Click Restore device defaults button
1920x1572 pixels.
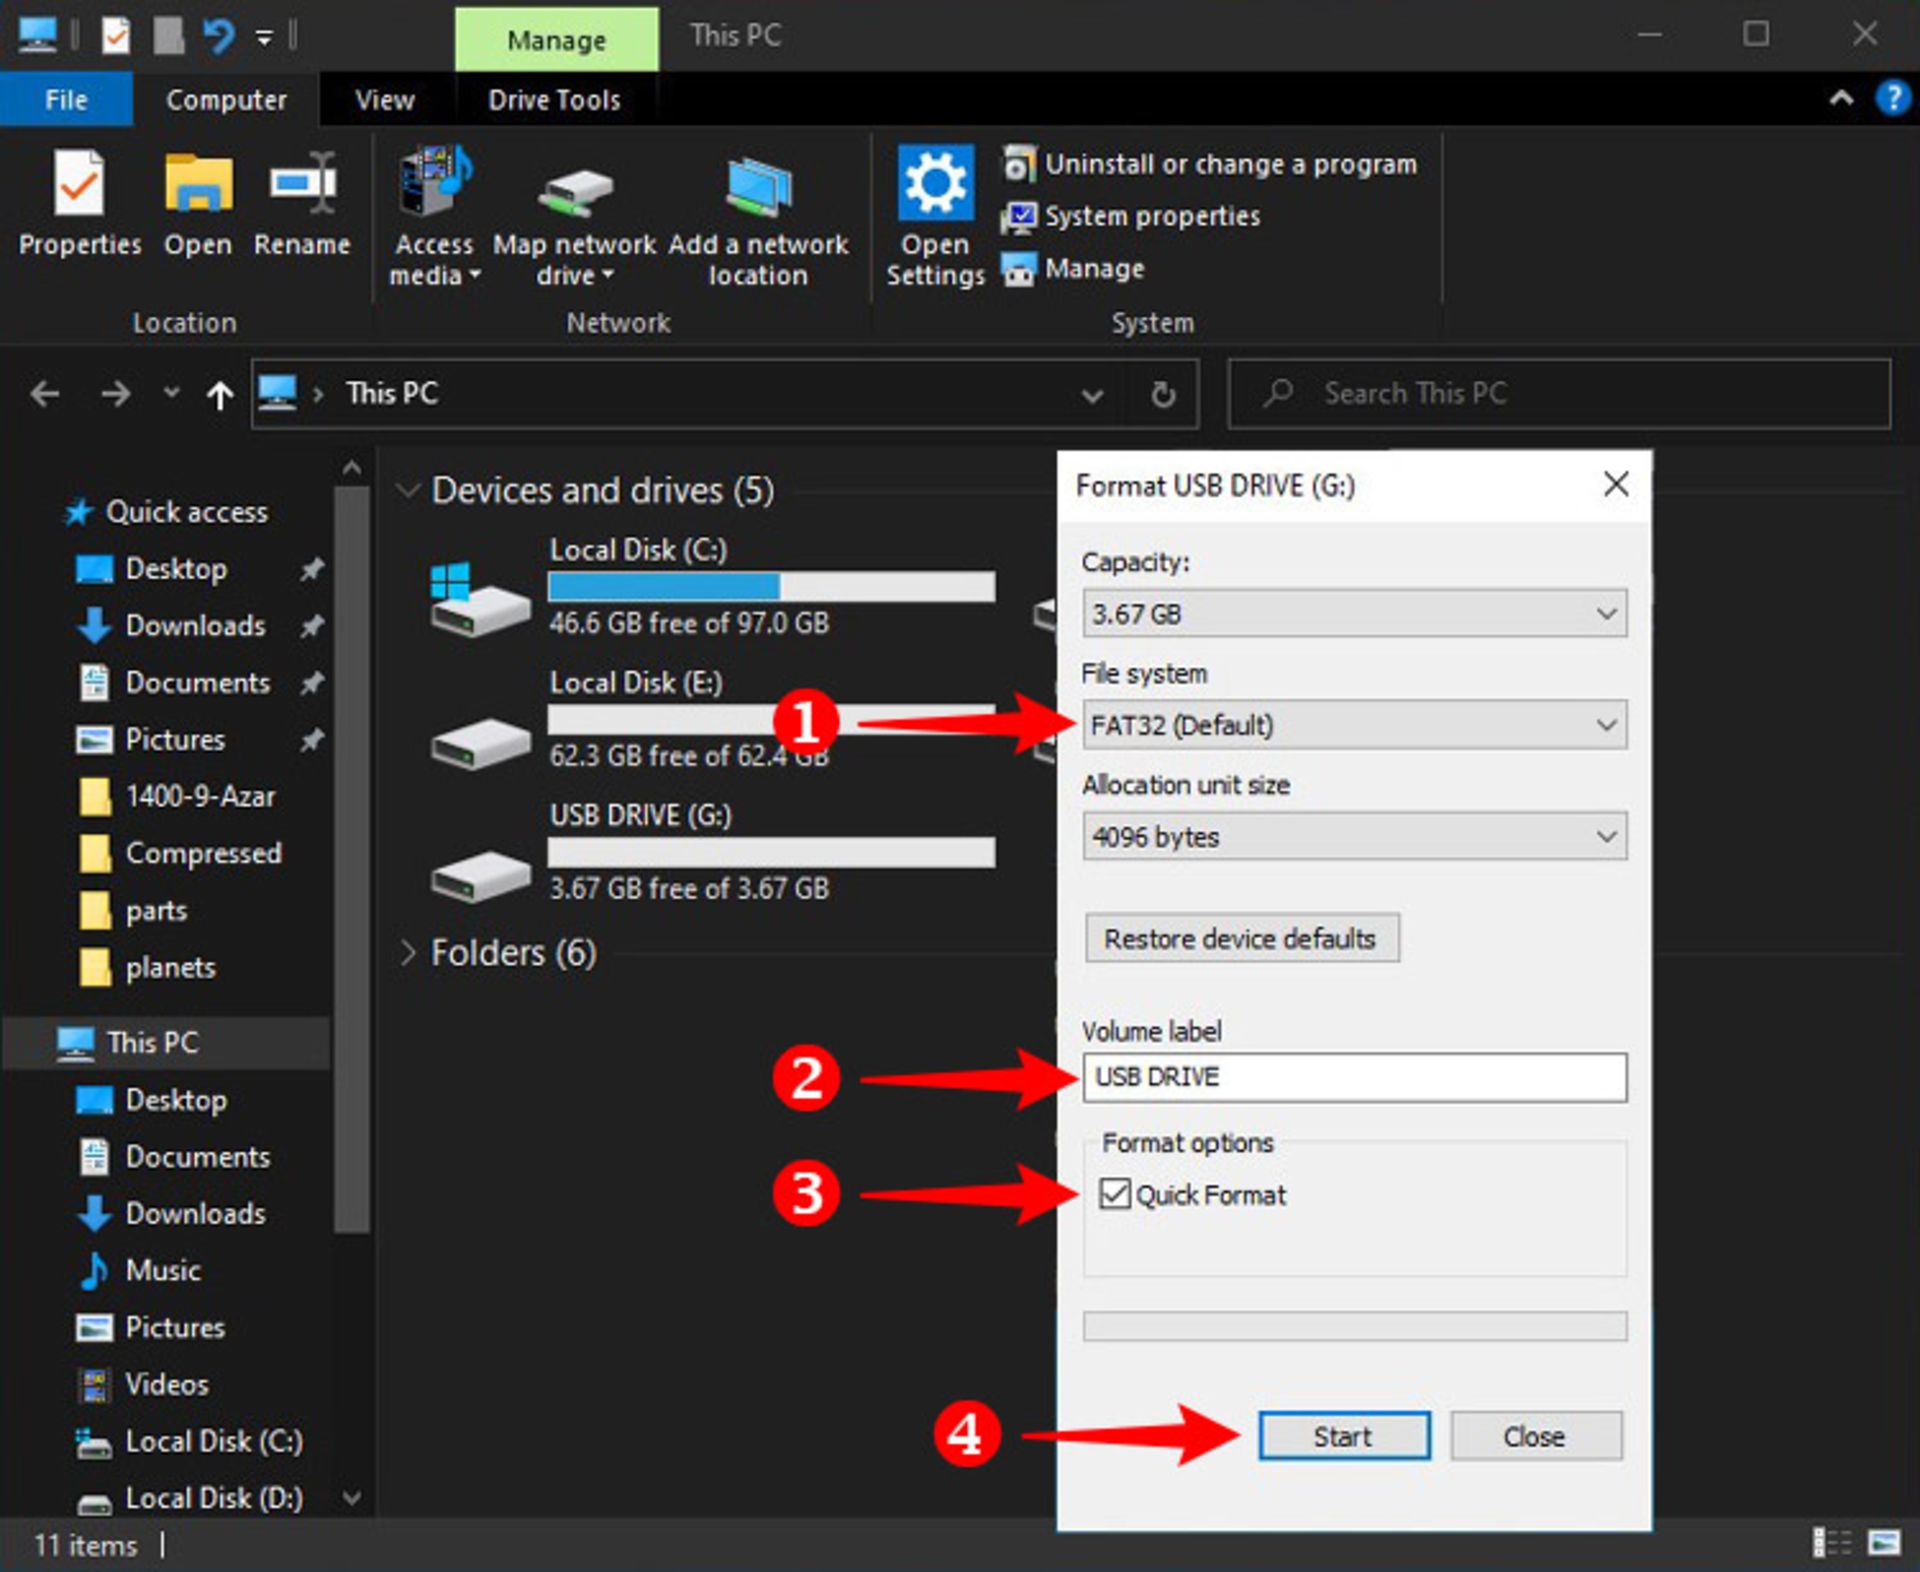[1240, 939]
